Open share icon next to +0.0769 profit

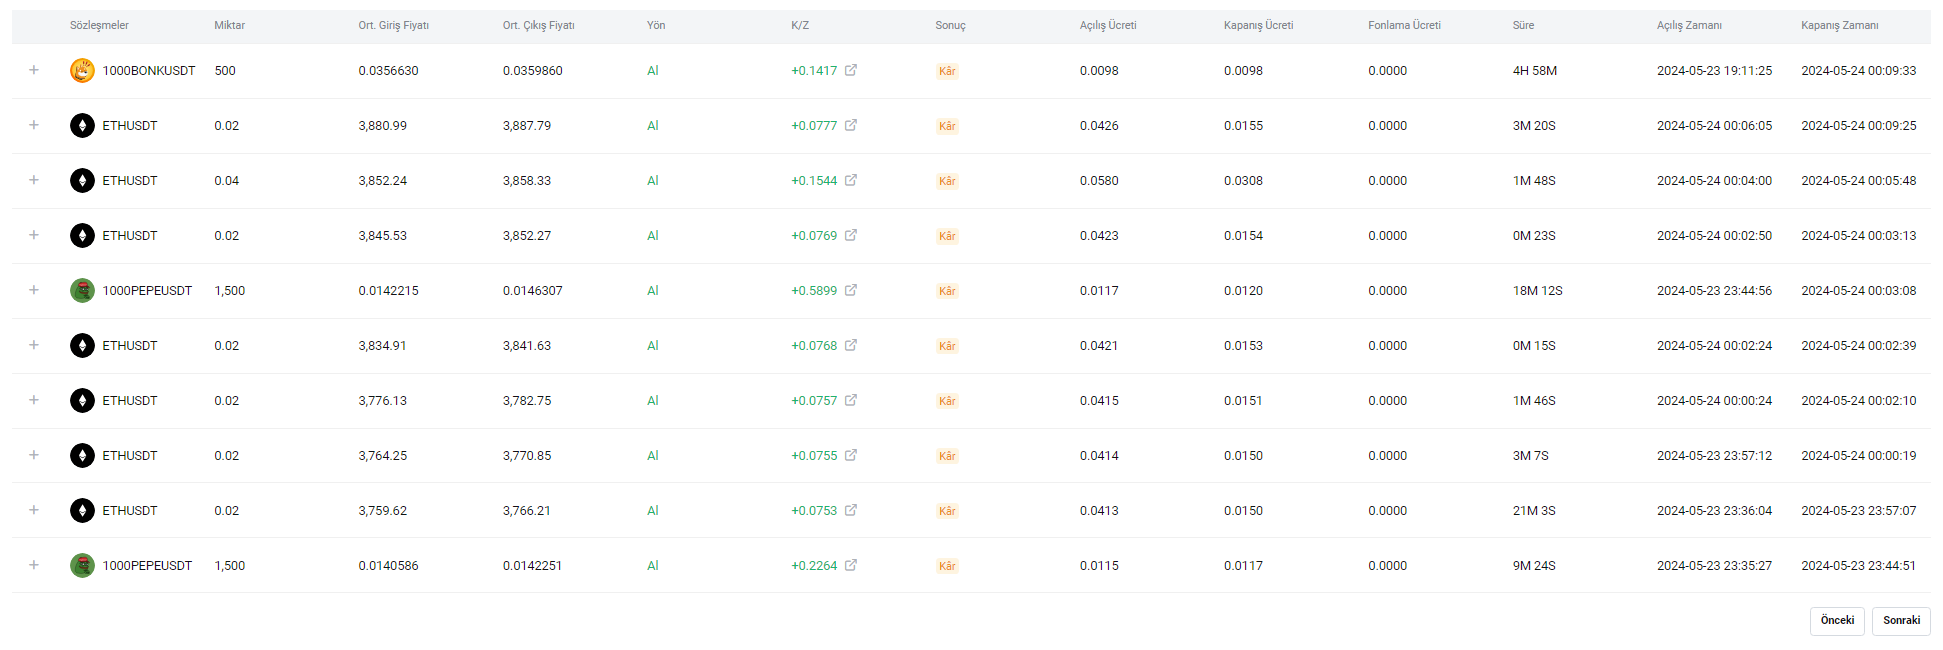click(x=851, y=235)
